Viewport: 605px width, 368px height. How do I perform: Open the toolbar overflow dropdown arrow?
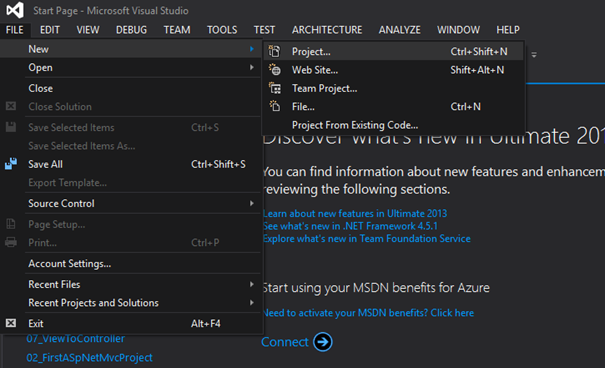pos(534,55)
